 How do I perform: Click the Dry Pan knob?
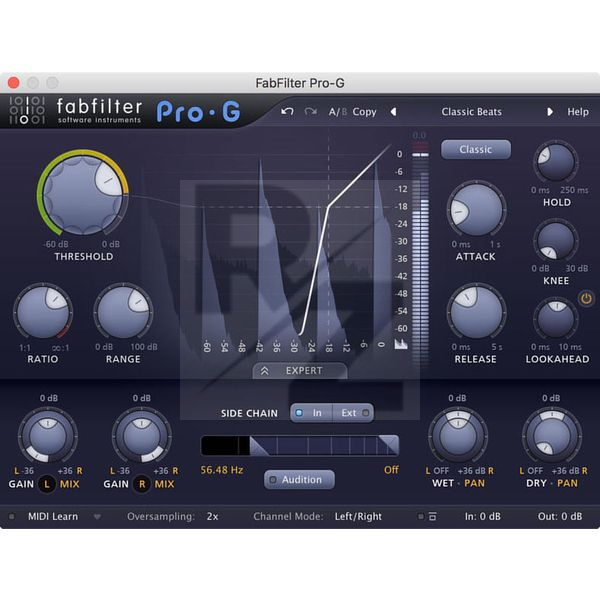pyautogui.click(x=552, y=436)
